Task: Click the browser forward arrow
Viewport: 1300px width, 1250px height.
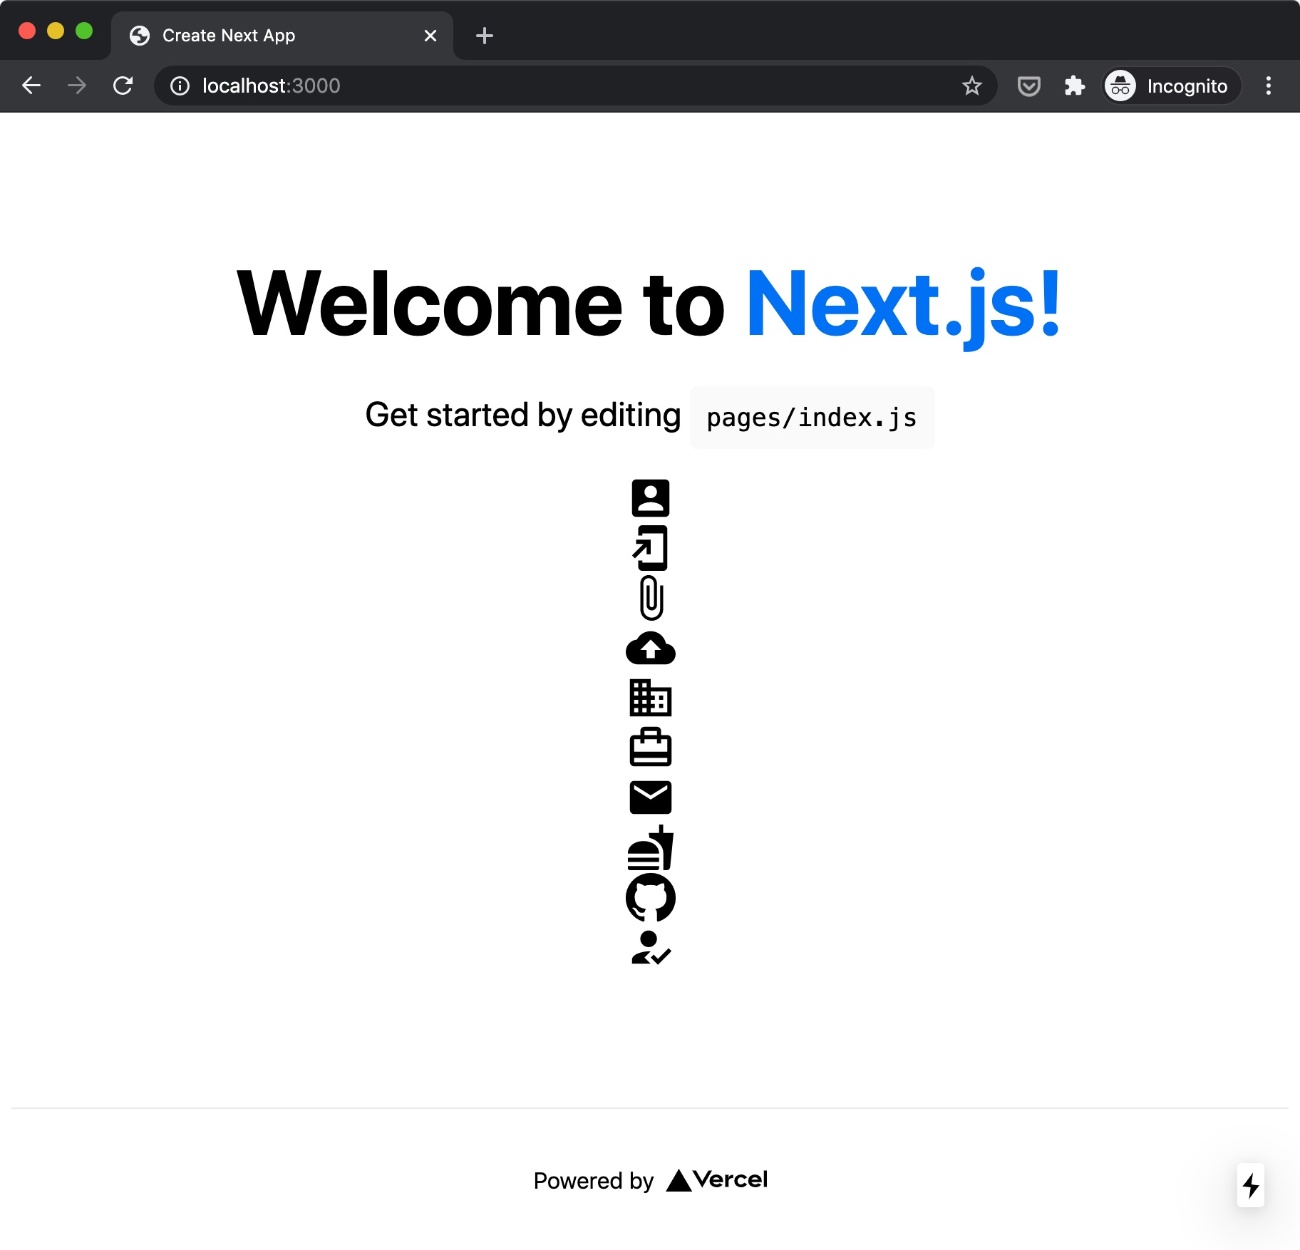Action: [x=77, y=86]
